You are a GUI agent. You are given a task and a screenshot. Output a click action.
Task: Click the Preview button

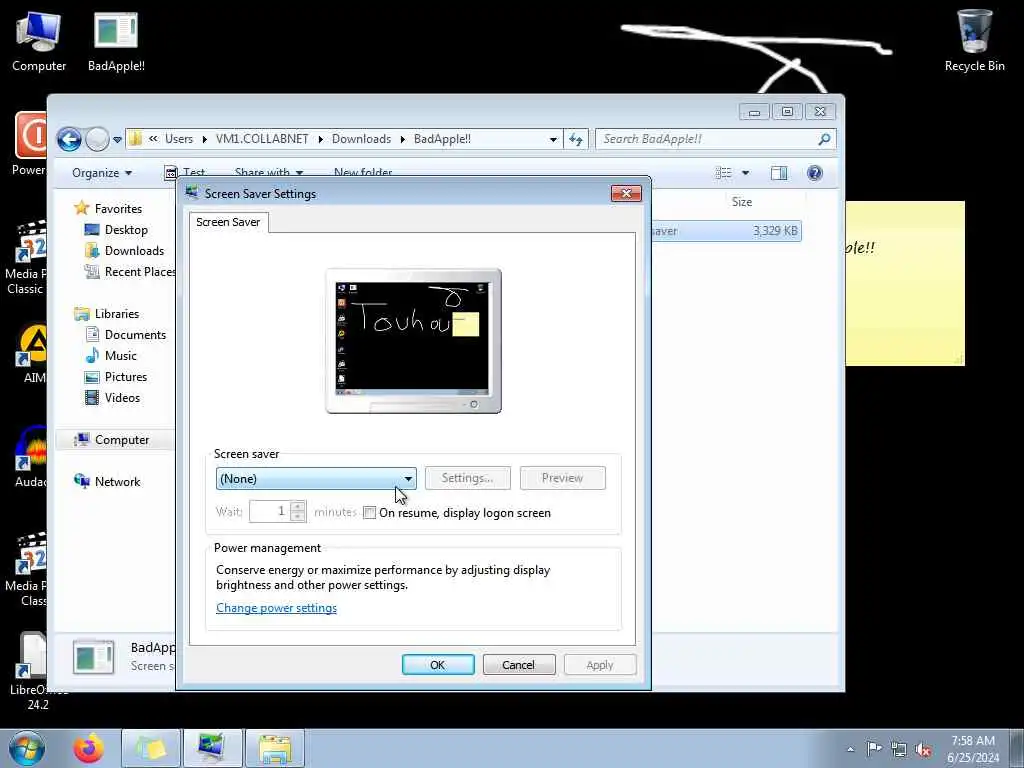(562, 478)
